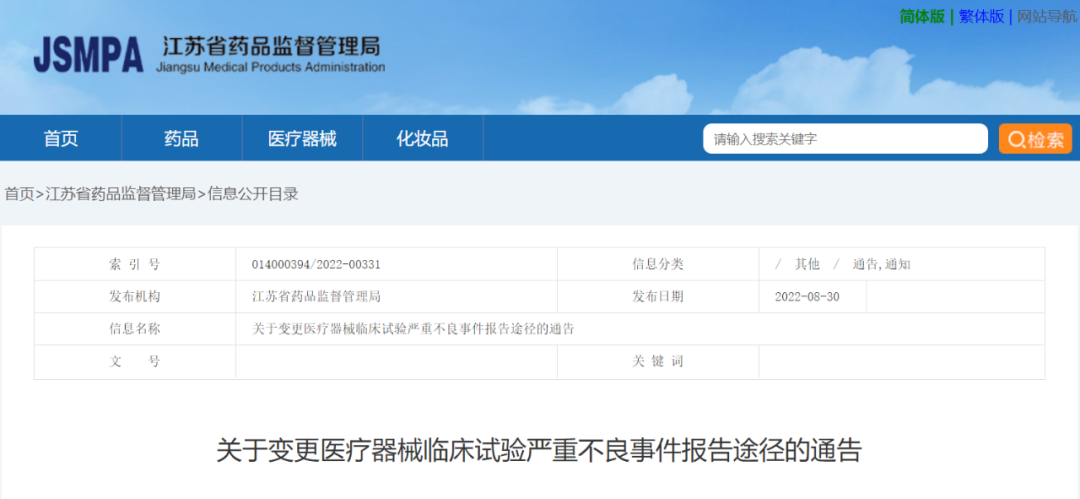
Task: Go to 首页 in breadcrumb
Action: 19,194
